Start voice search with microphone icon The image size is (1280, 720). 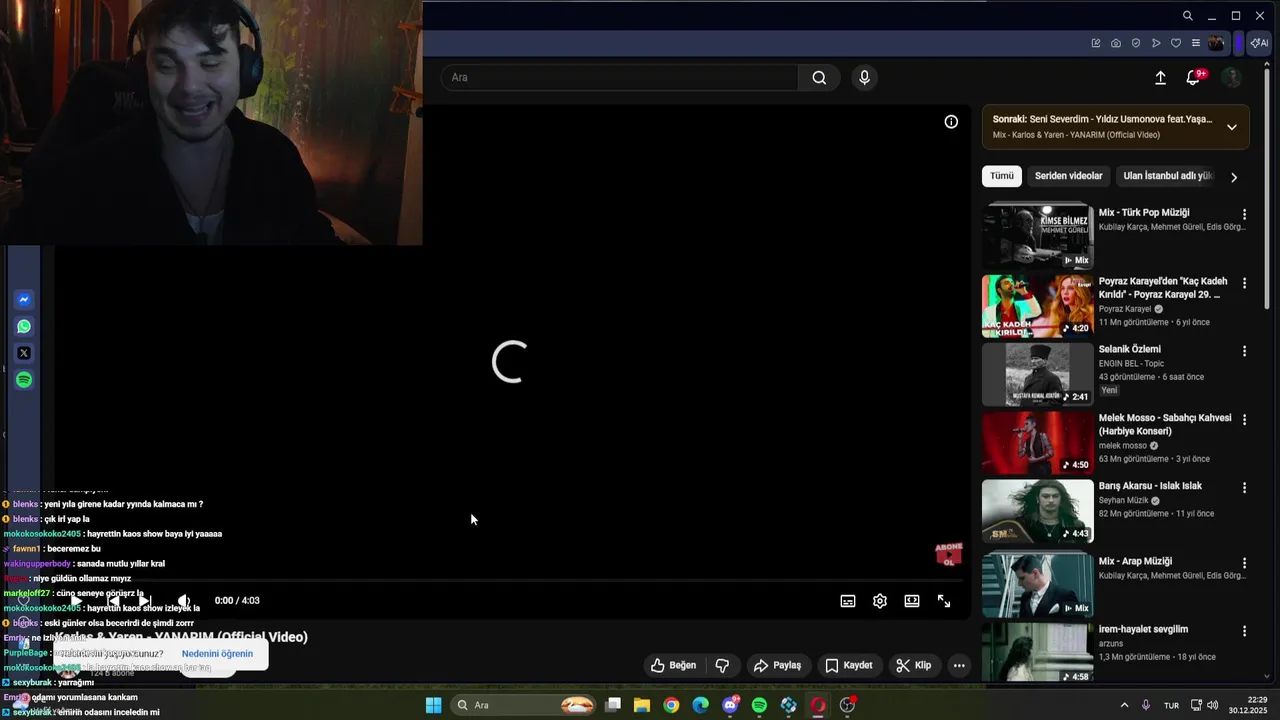click(x=865, y=78)
